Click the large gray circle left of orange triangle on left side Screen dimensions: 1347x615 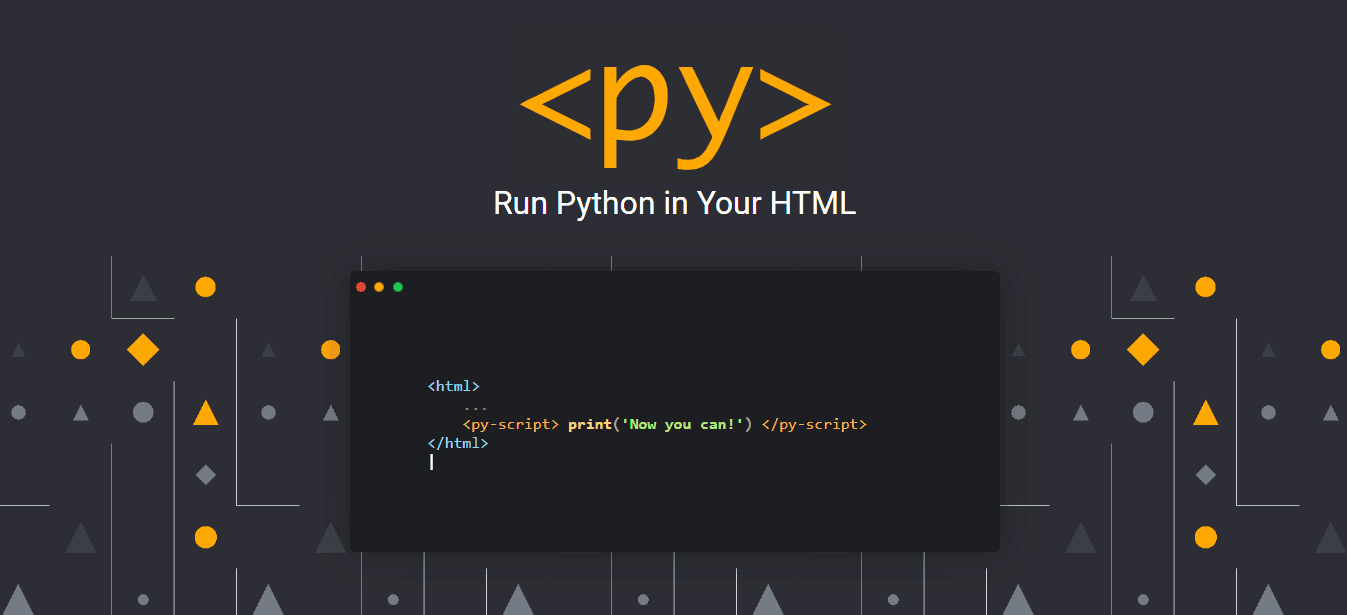pyautogui.click(x=143, y=412)
